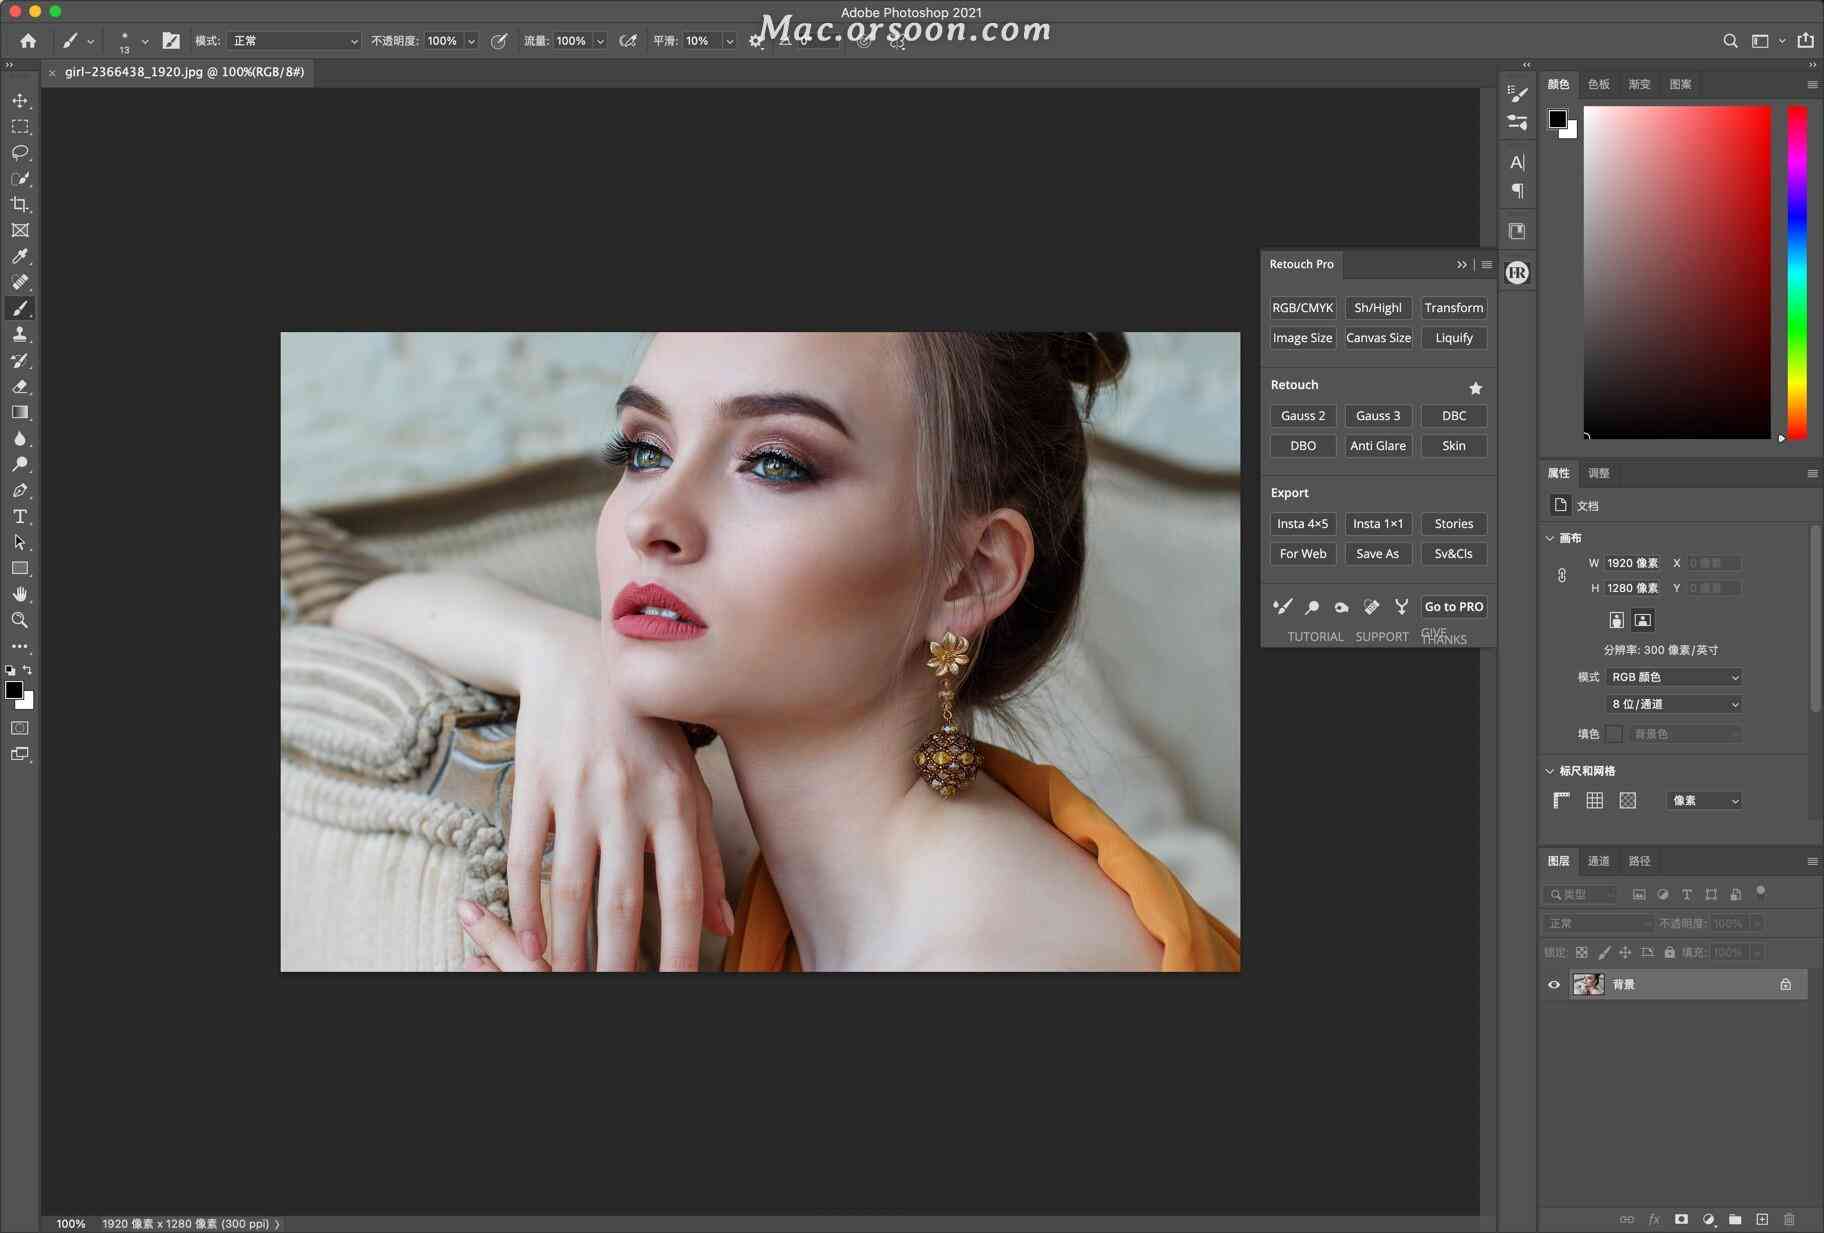The width and height of the screenshot is (1824, 1233).
Task: Open the brush 模式 blend mode dropdown
Action: (294, 41)
